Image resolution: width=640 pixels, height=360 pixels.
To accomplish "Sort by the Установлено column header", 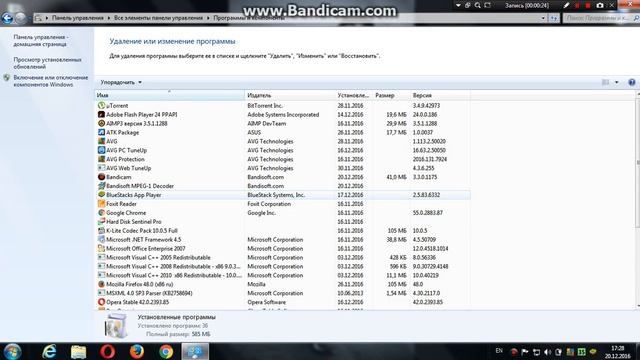I will [354, 95].
